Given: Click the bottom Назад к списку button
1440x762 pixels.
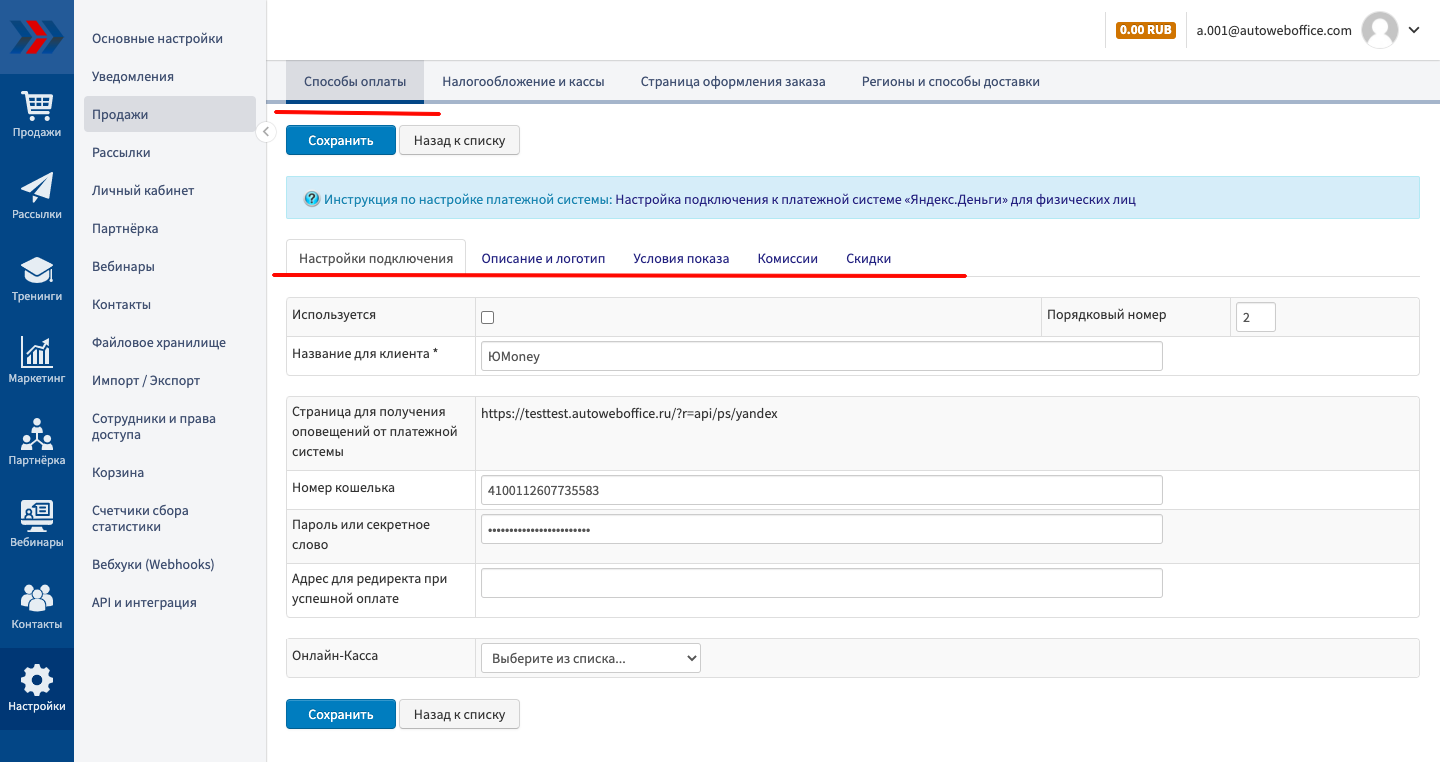Looking at the screenshot, I should (x=459, y=714).
